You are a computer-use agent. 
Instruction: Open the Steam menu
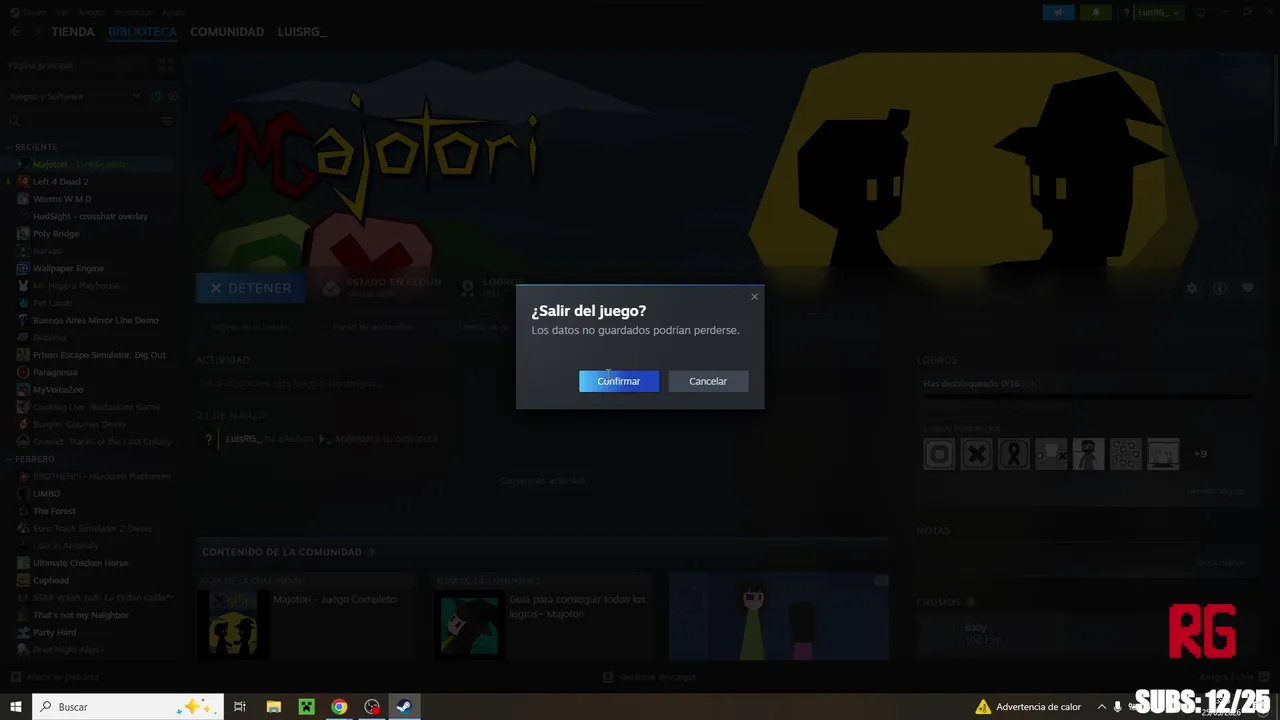[x=34, y=12]
